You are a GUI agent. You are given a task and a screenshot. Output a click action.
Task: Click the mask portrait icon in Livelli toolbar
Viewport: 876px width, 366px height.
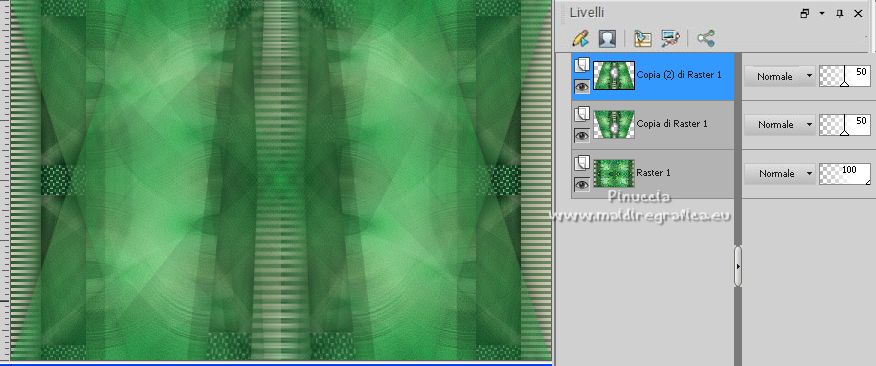(x=607, y=39)
